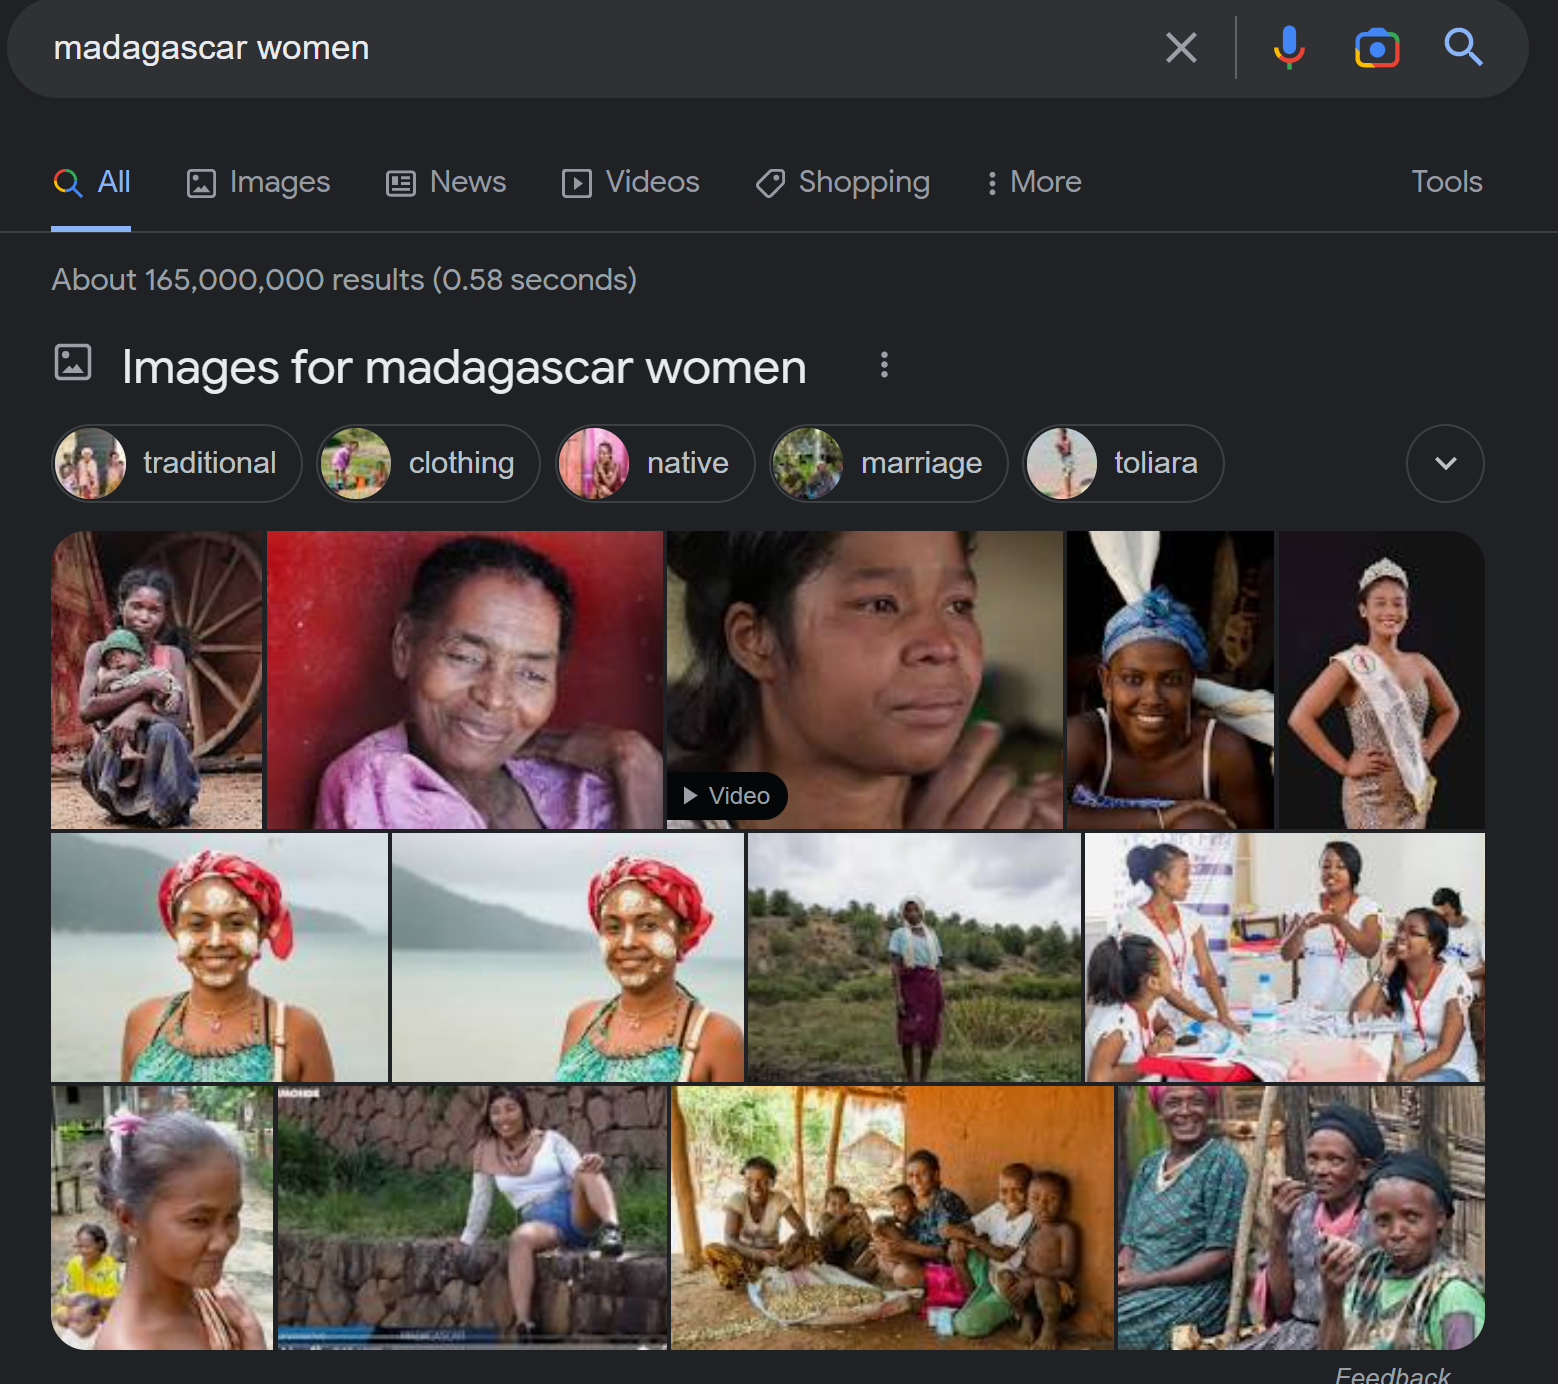Screen dimensions: 1558x1384
Task: Open thumbnail of elderly woman against red wall
Action: click(x=465, y=680)
